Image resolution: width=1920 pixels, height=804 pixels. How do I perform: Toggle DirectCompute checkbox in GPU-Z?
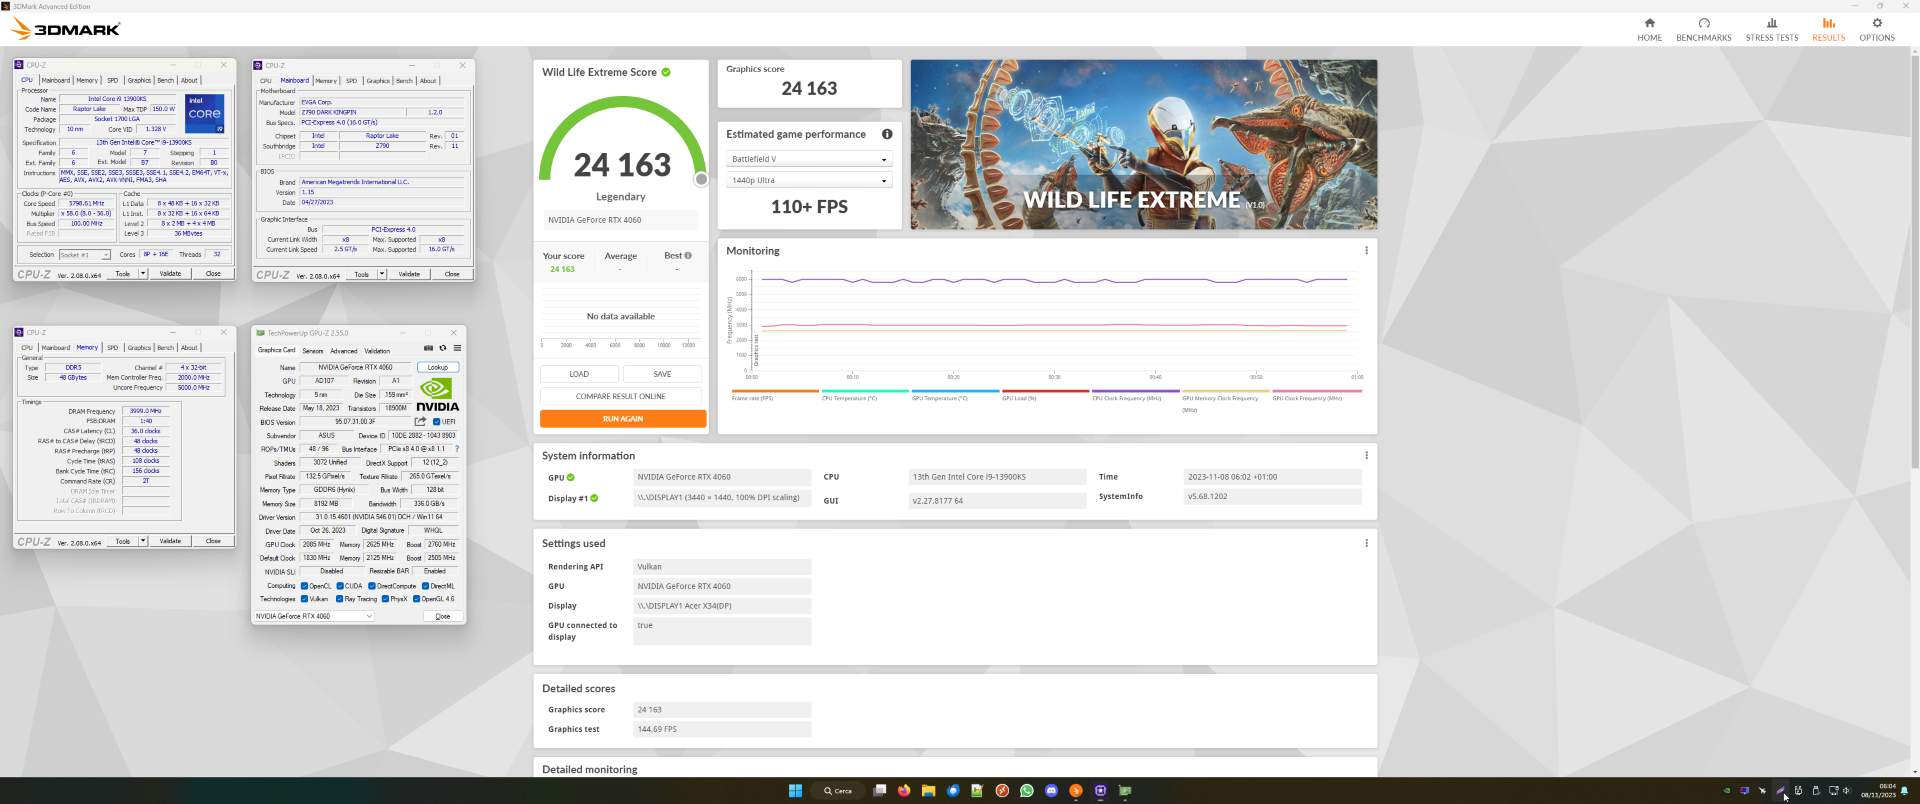[372, 586]
